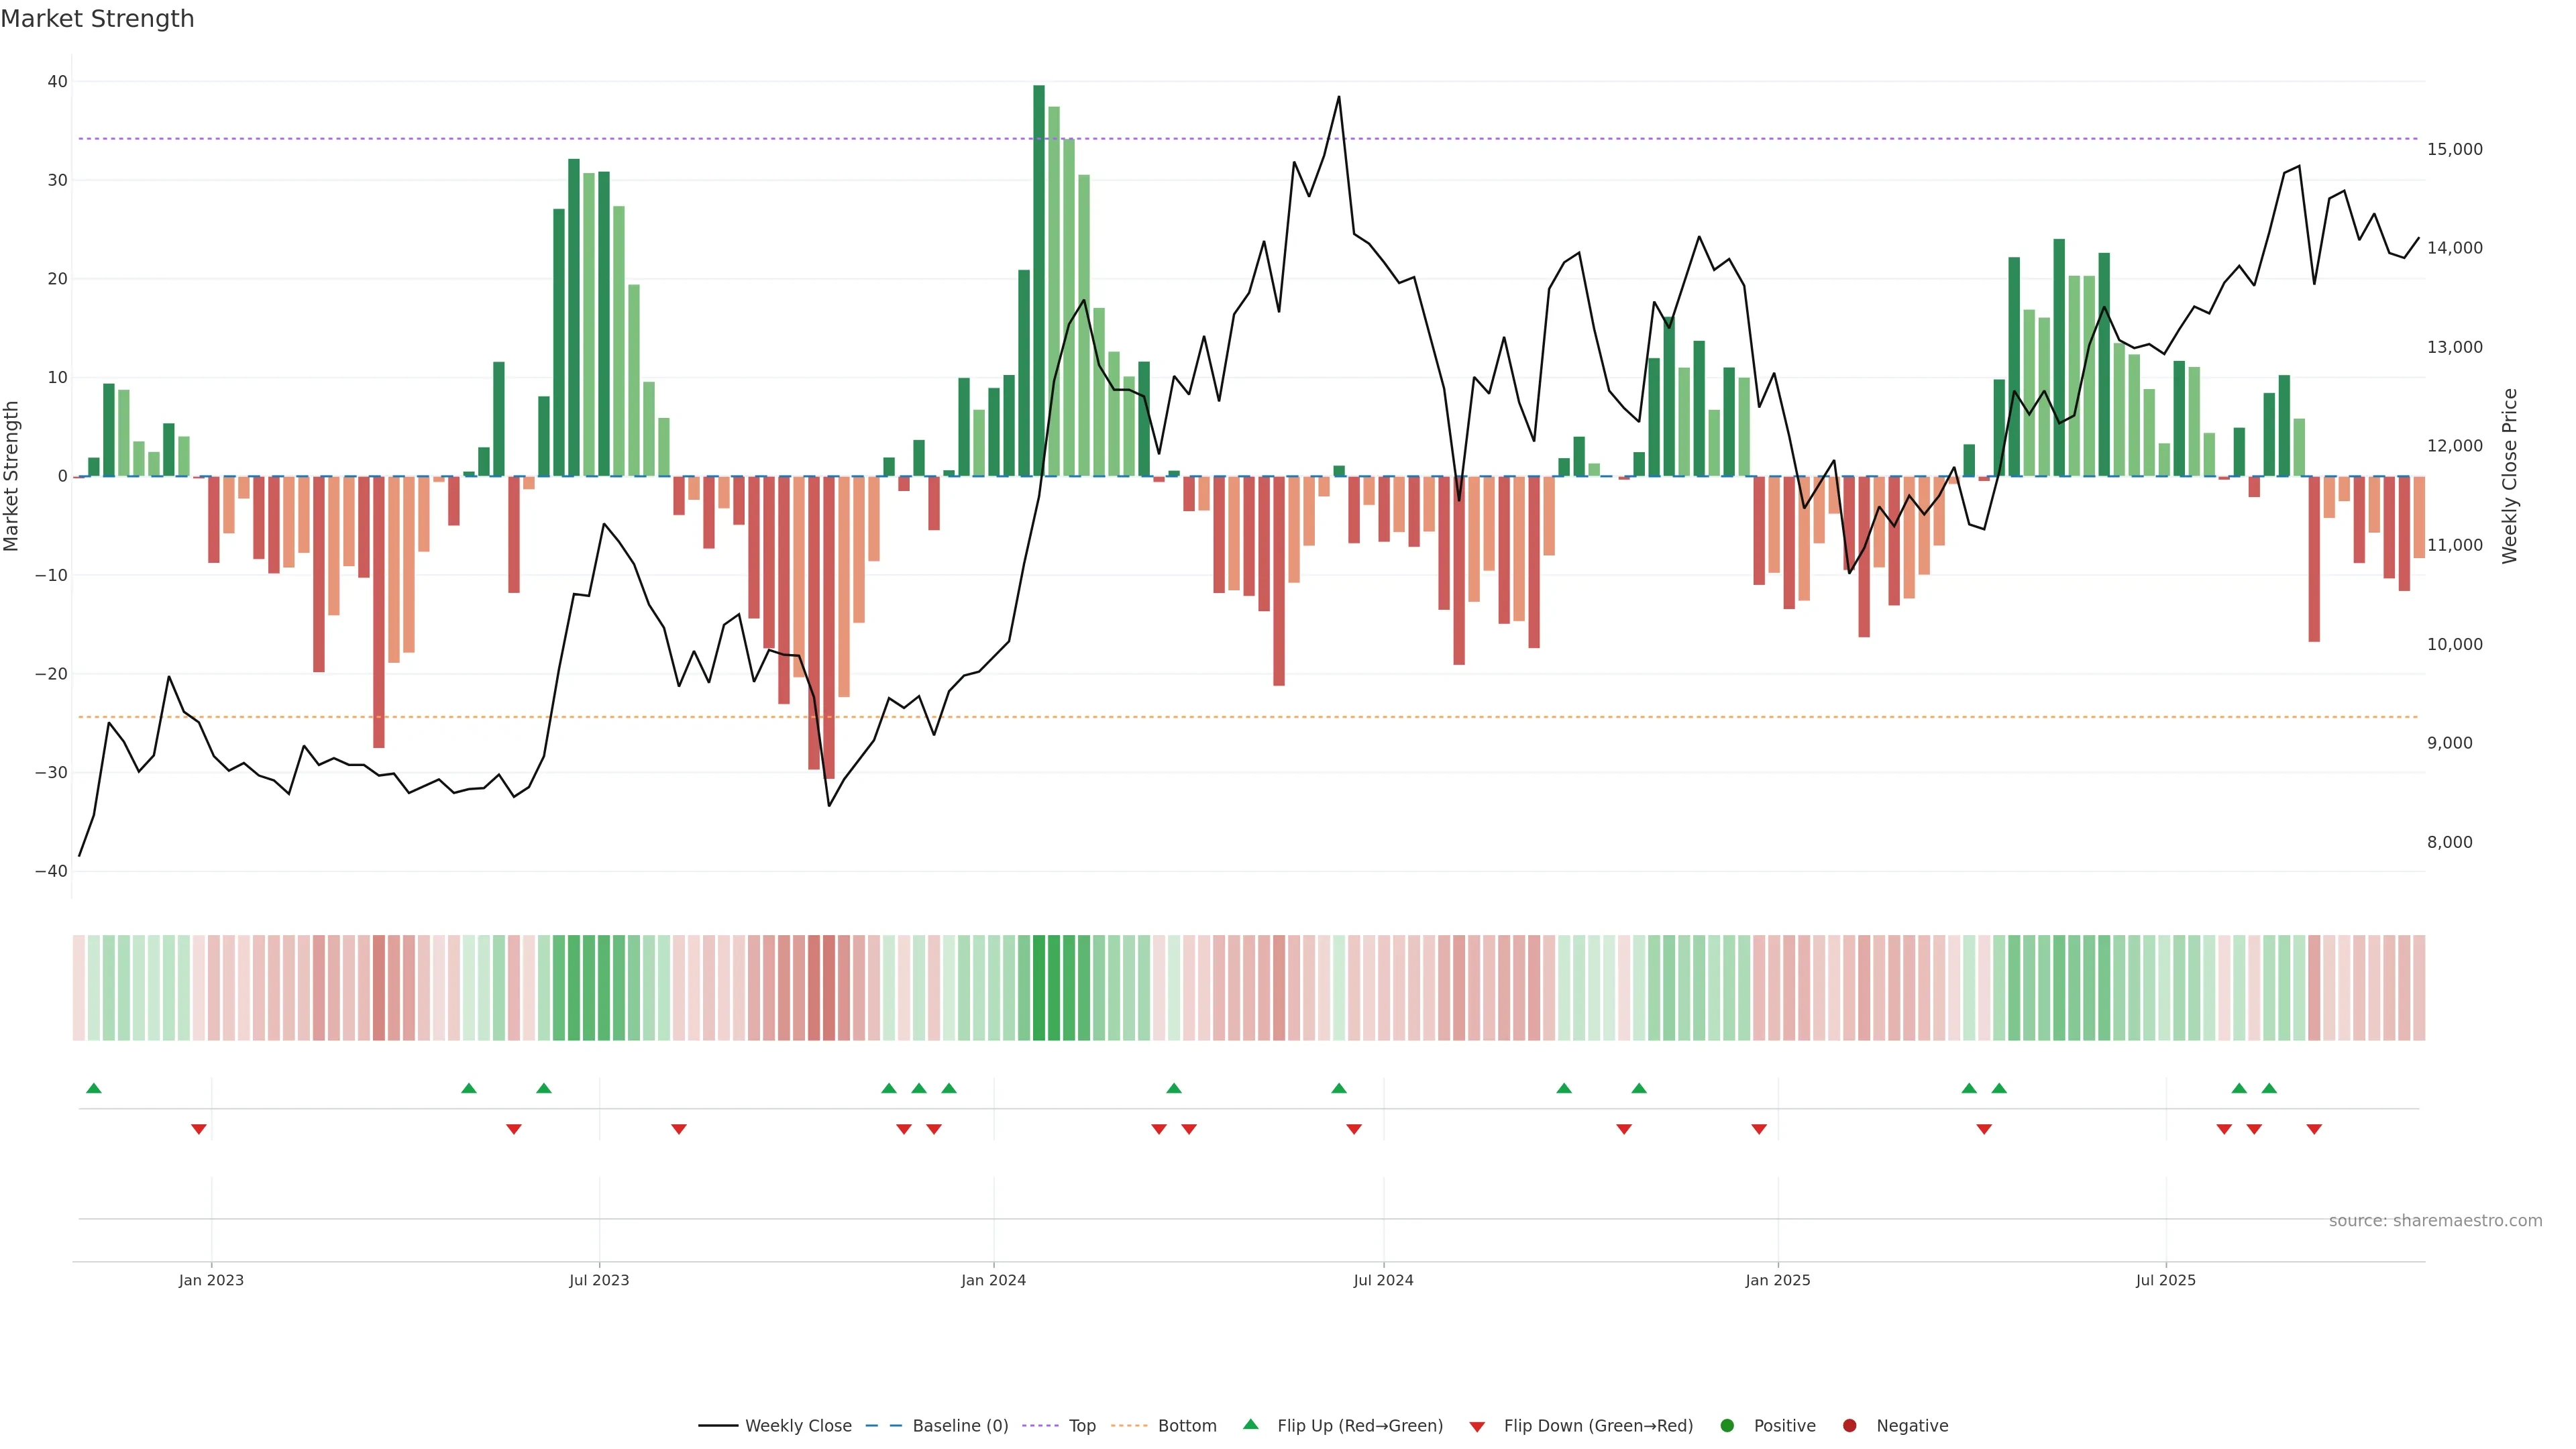This screenshot has width=2576, height=1449.
Task: Click the darkest green cell in heat strip
Action: click(x=1039, y=988)
